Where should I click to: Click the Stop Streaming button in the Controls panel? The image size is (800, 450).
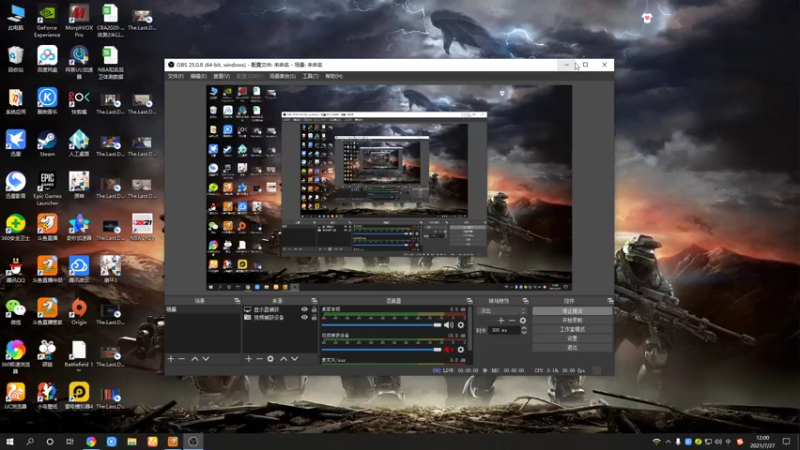pos(572,311)
